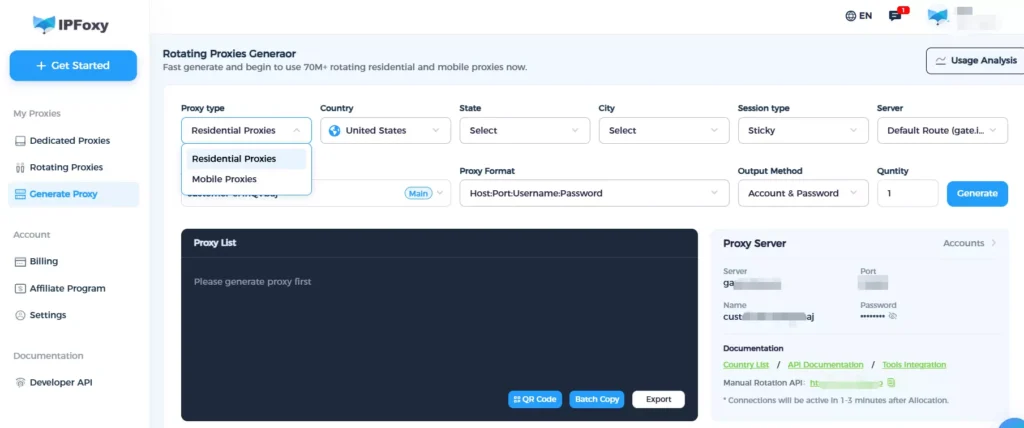Open the Proxy Format dropdown
Screen dimensions: 1024x428
coord(593,193)
